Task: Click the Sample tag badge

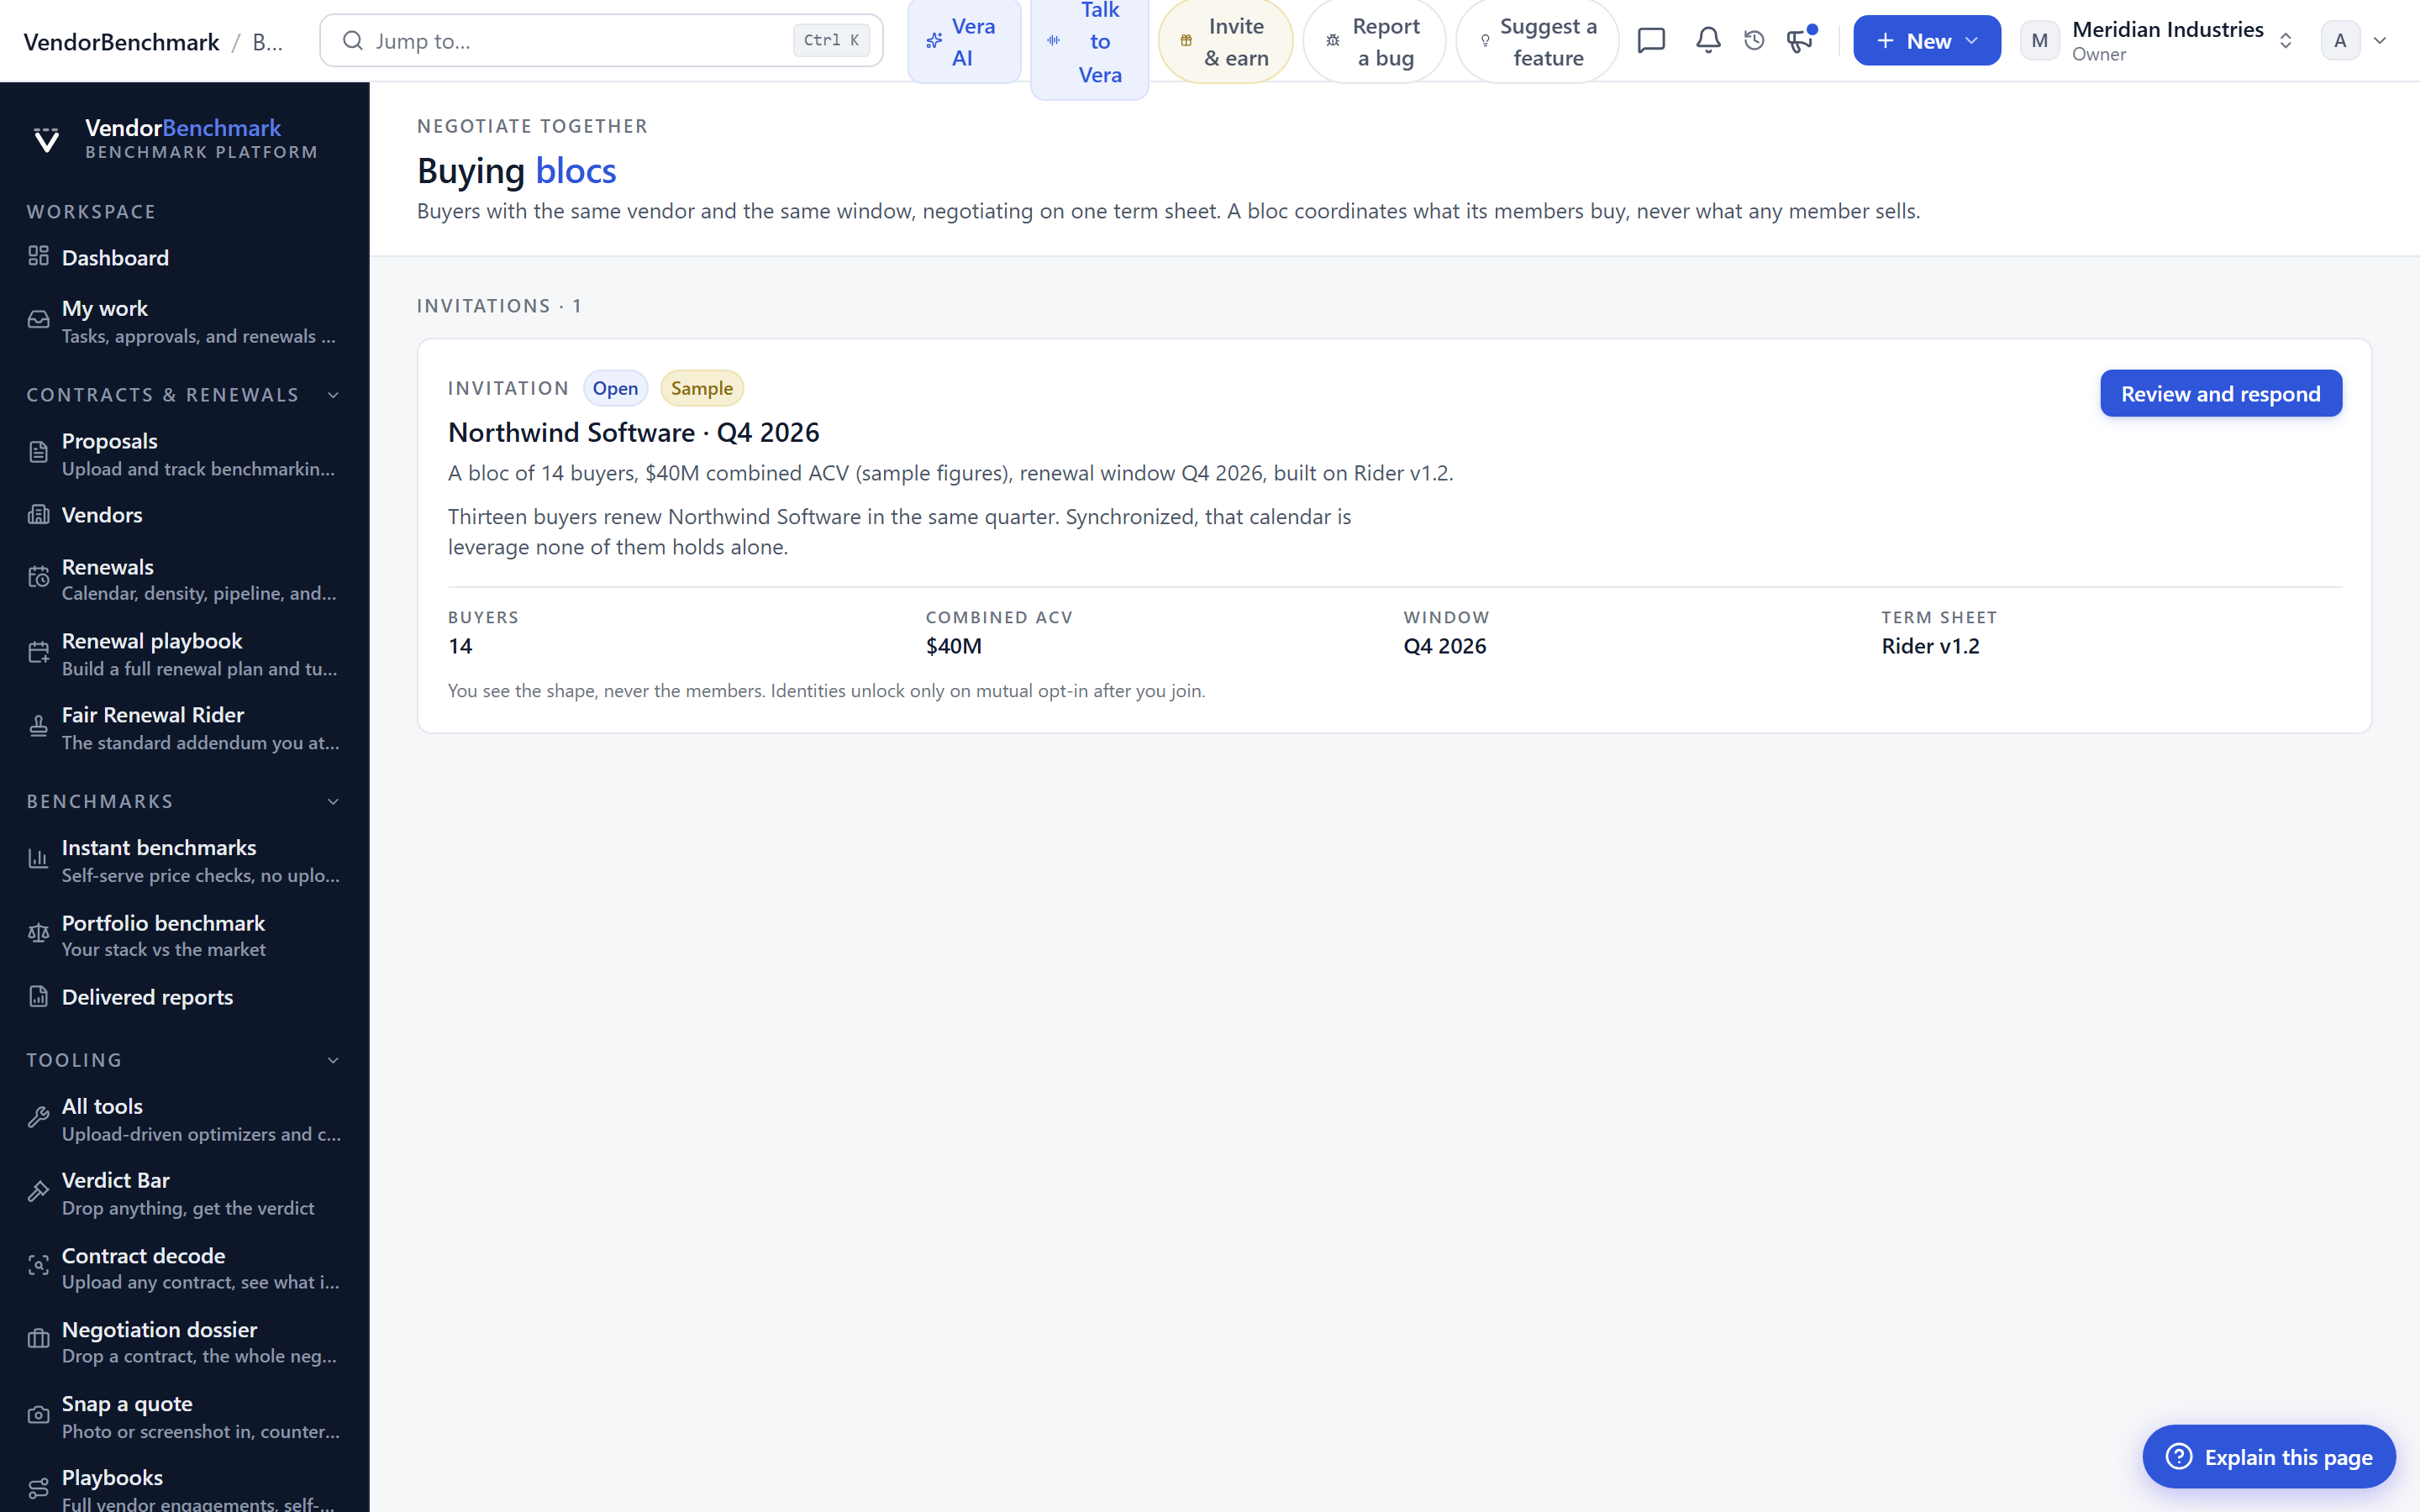Action: (x=701, y=388)
